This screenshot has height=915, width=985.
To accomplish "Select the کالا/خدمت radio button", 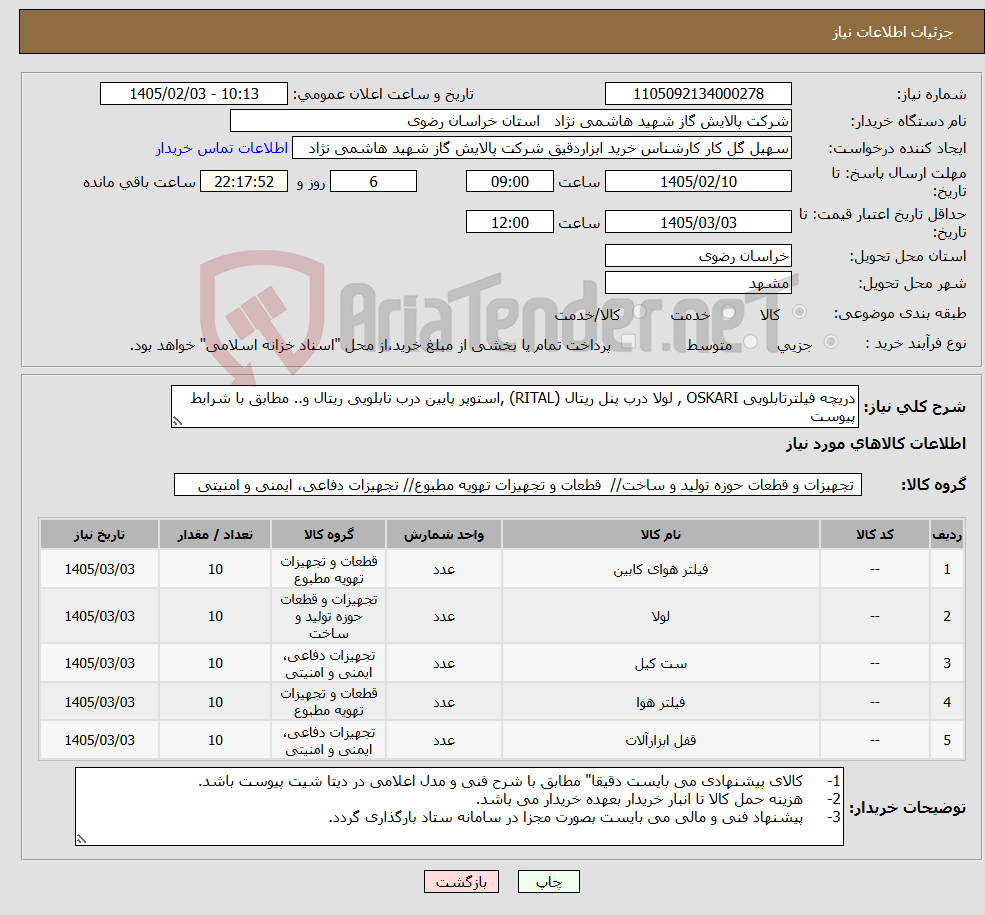I will click(639, 311).
